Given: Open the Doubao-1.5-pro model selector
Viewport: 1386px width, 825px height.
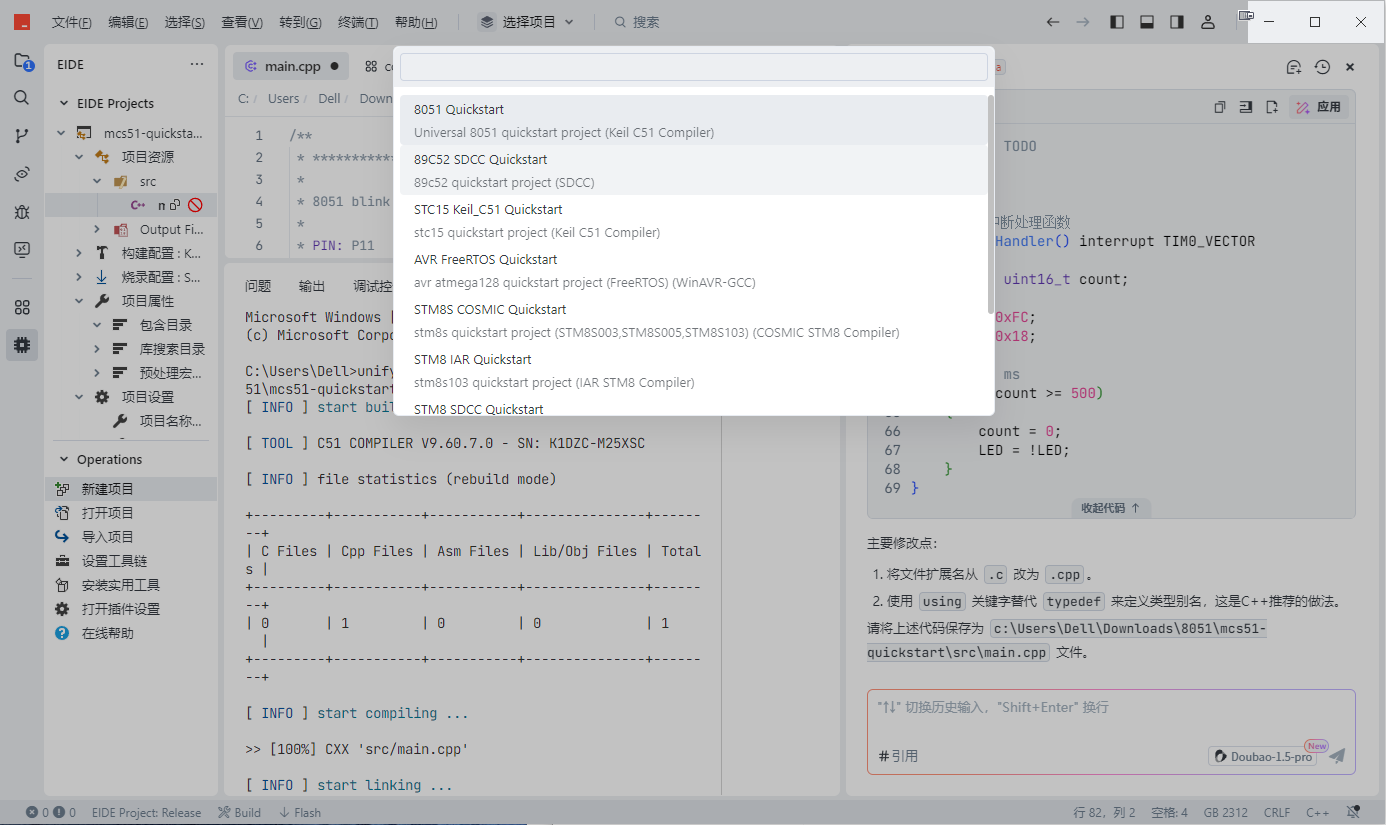Looking at the screenshot, I should [x=1262, y=757].
